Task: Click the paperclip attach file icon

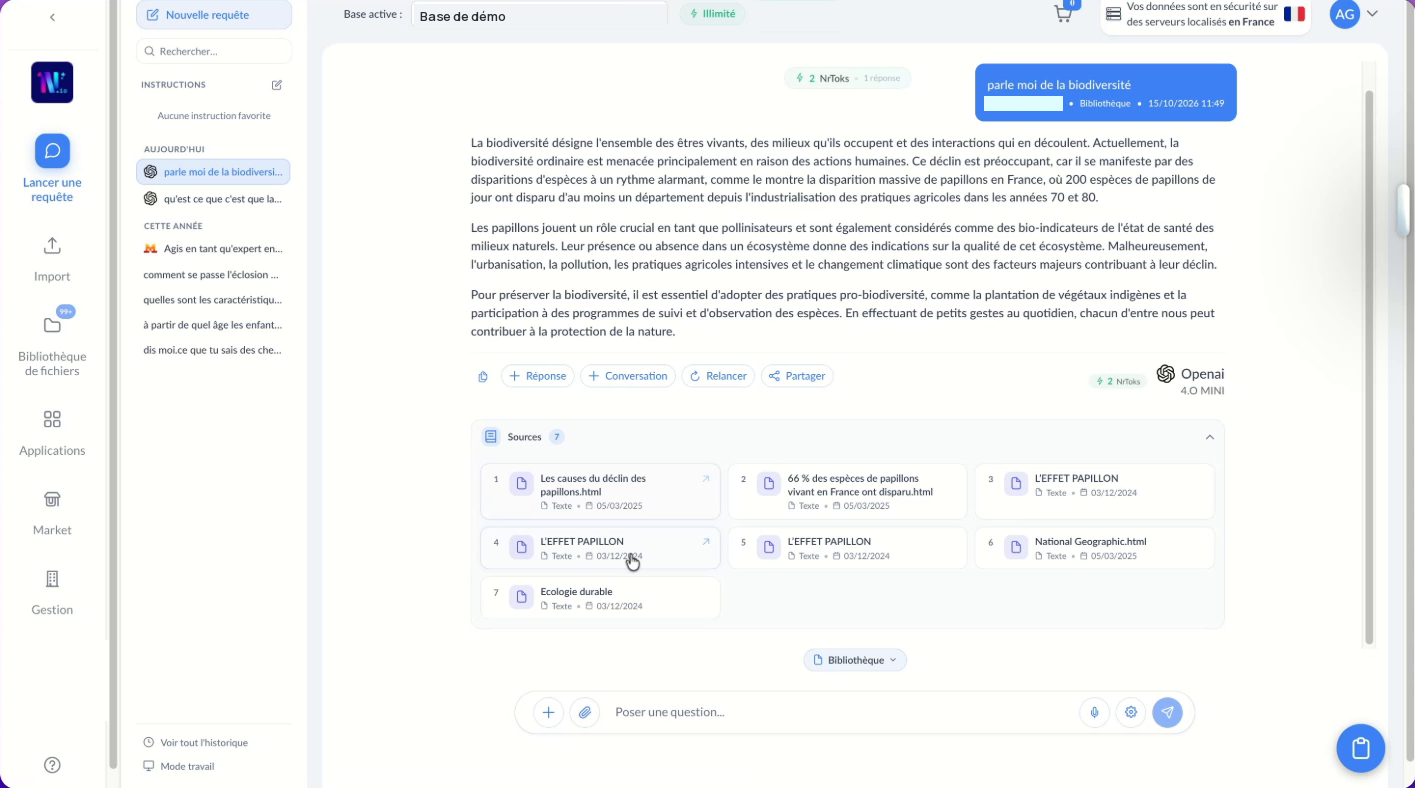Action: coord(585,712)
